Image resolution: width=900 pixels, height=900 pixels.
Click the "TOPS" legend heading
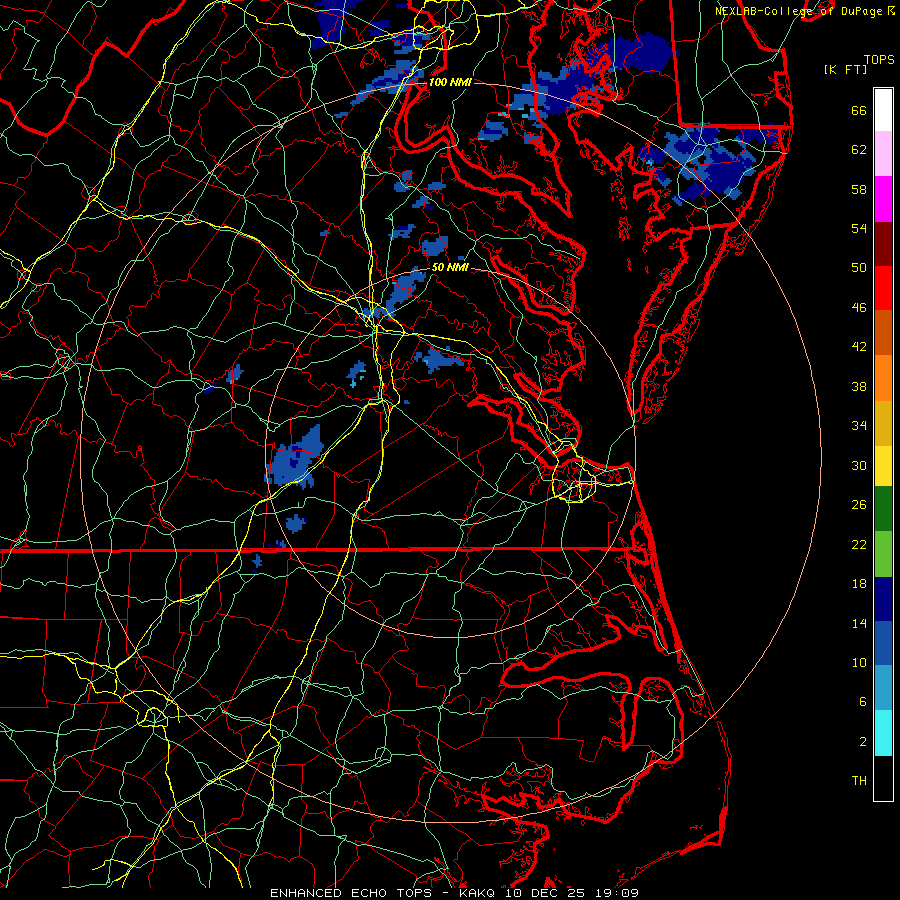(879, 60)
